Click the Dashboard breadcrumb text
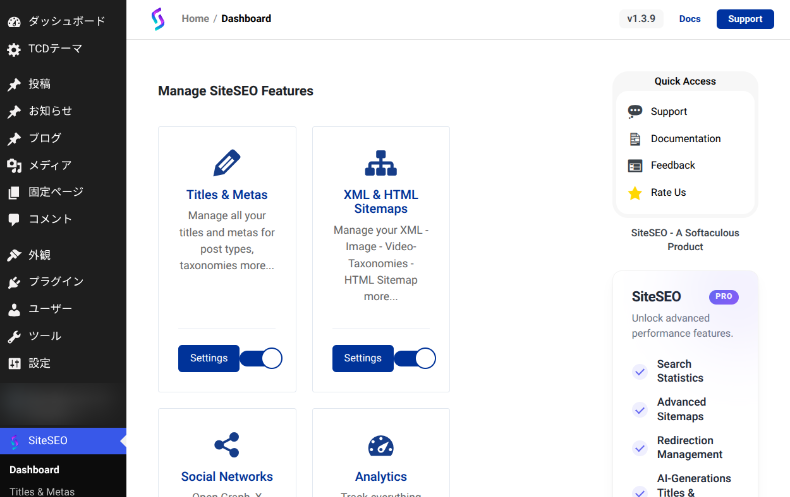Screen dimensions: 790x497 pyautogui.click(x=246, y=19)
